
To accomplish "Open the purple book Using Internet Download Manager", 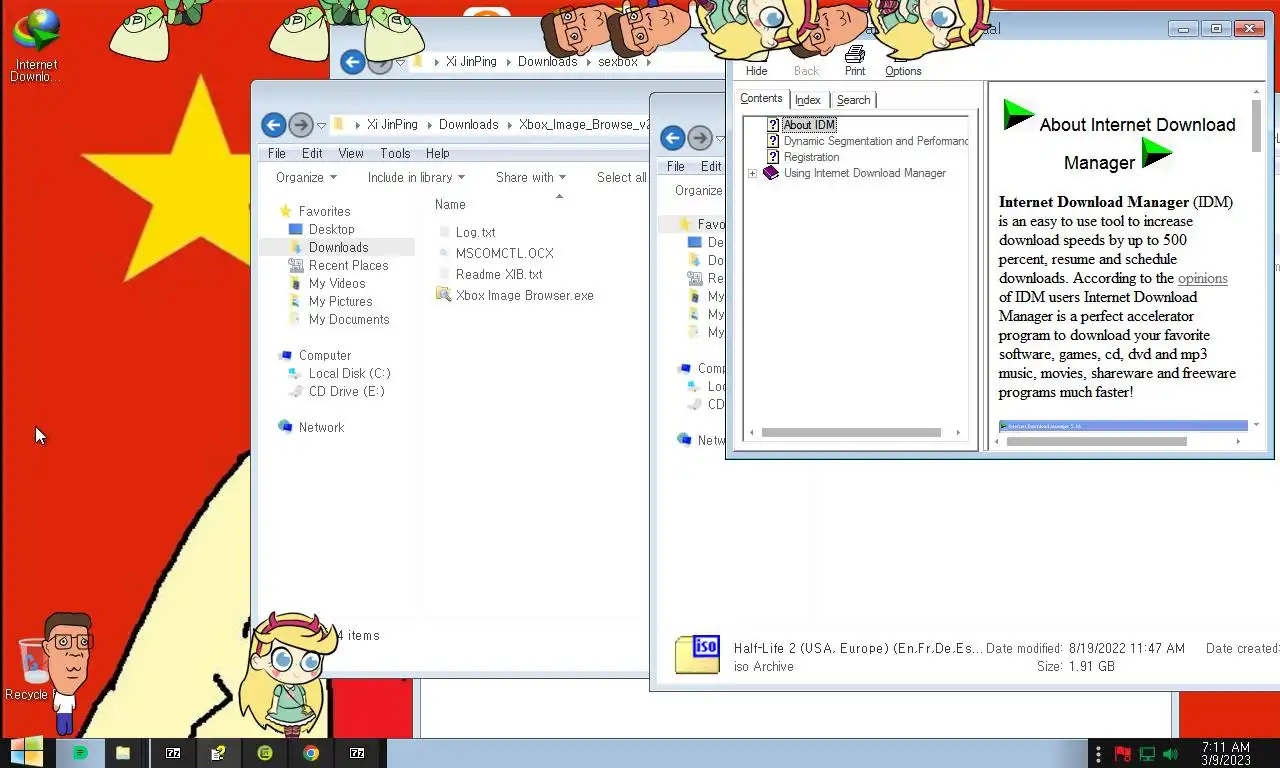I will click(x=770, y=173).
